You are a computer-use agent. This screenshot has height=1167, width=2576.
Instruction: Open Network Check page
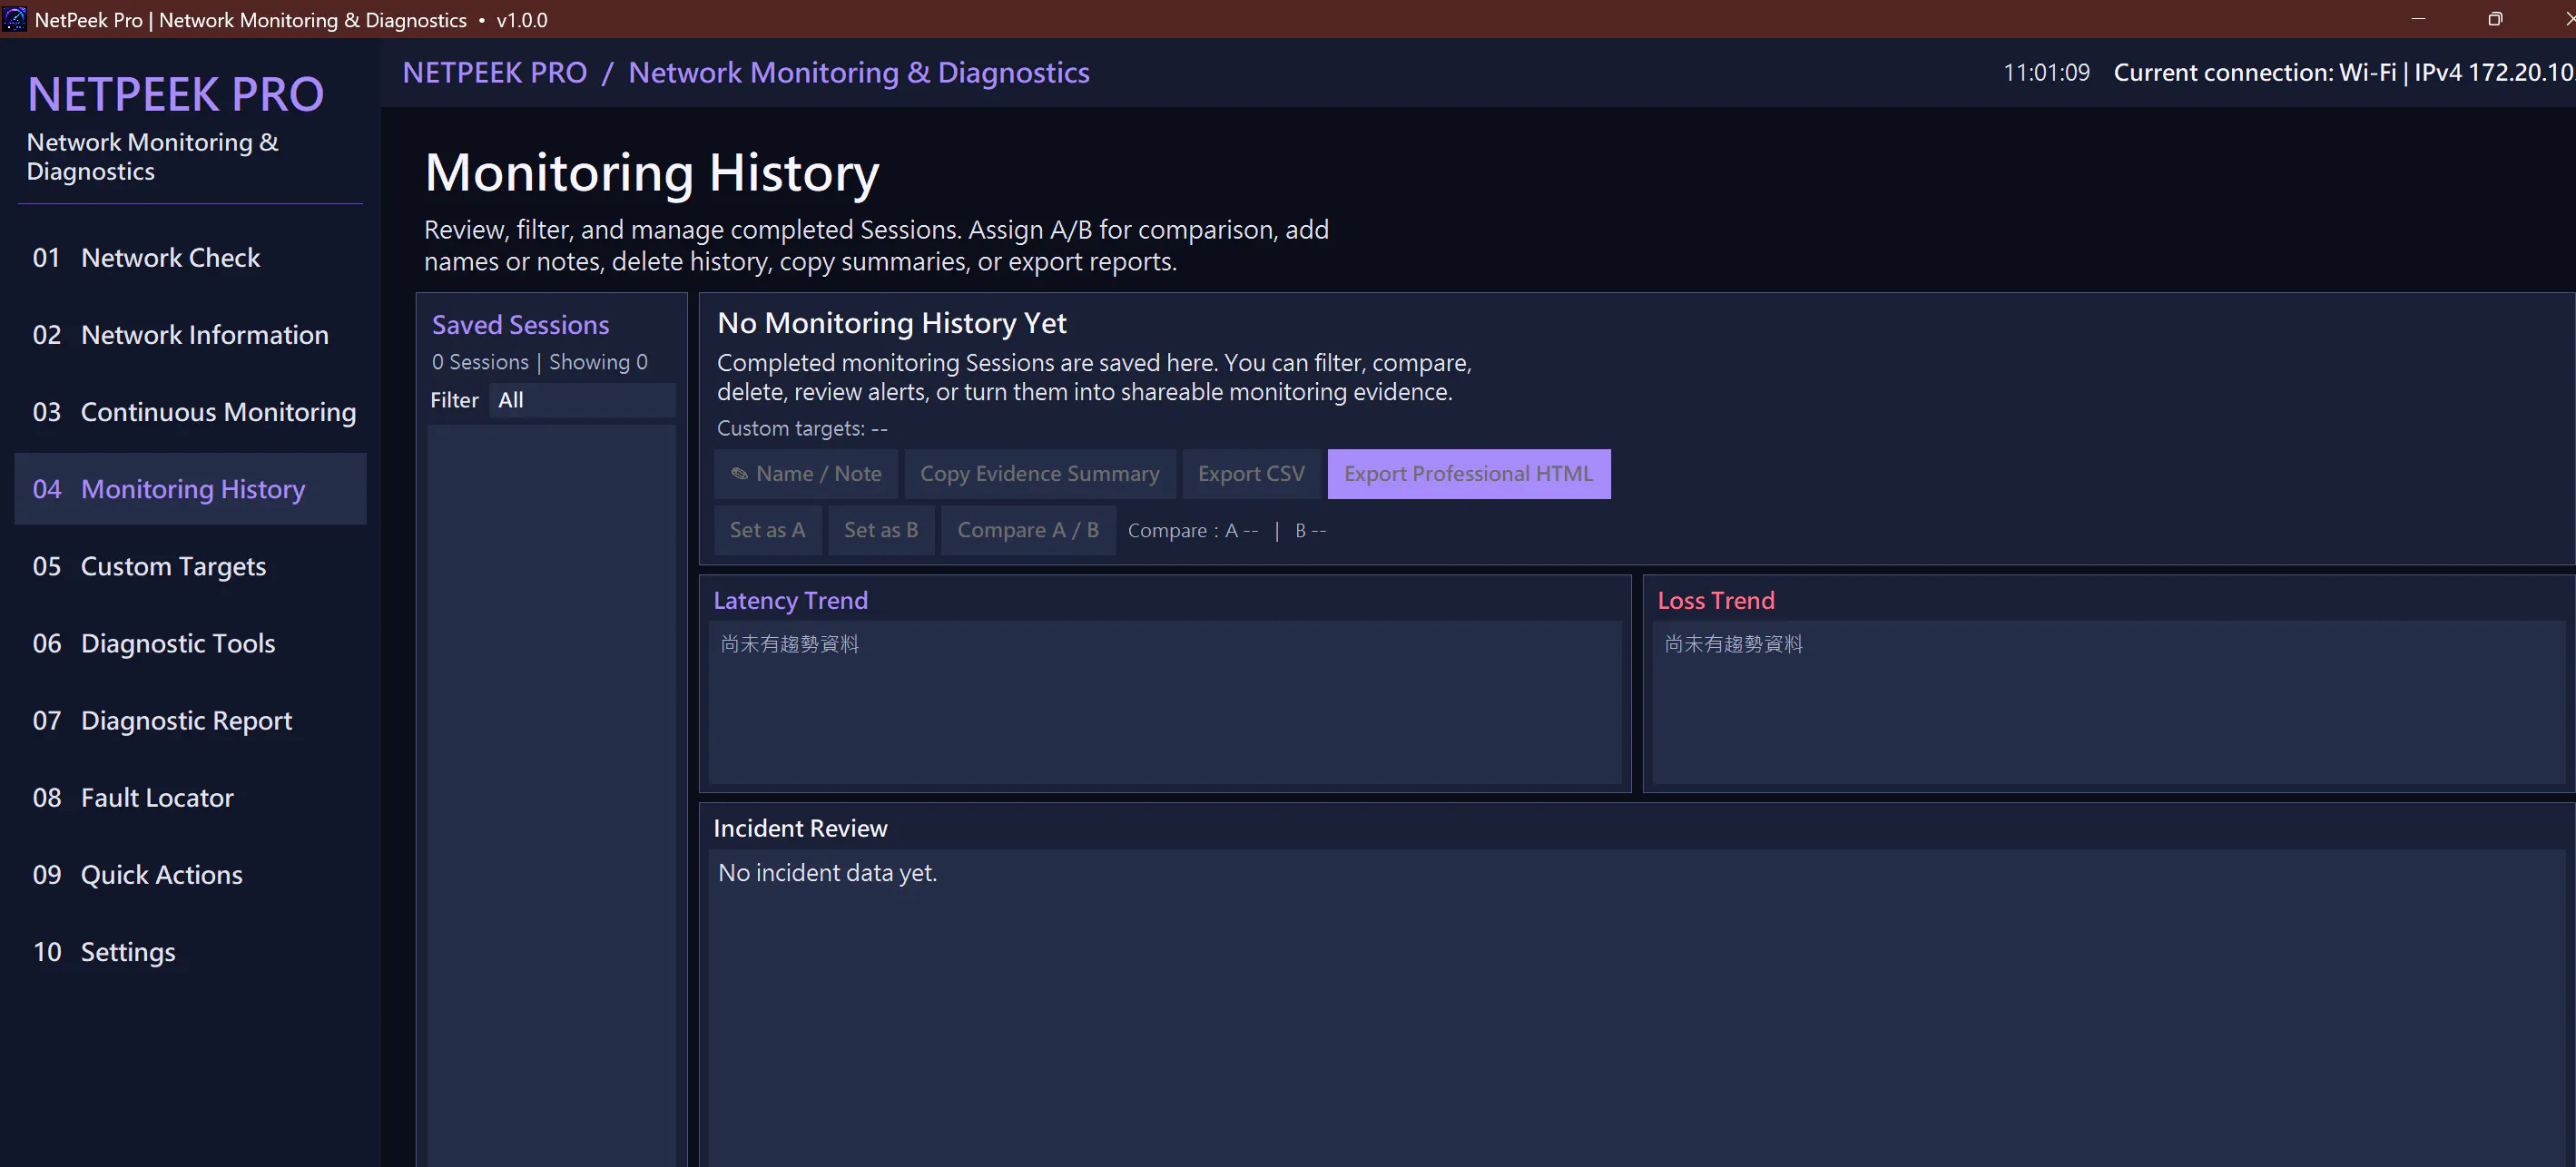pos(190,258)
